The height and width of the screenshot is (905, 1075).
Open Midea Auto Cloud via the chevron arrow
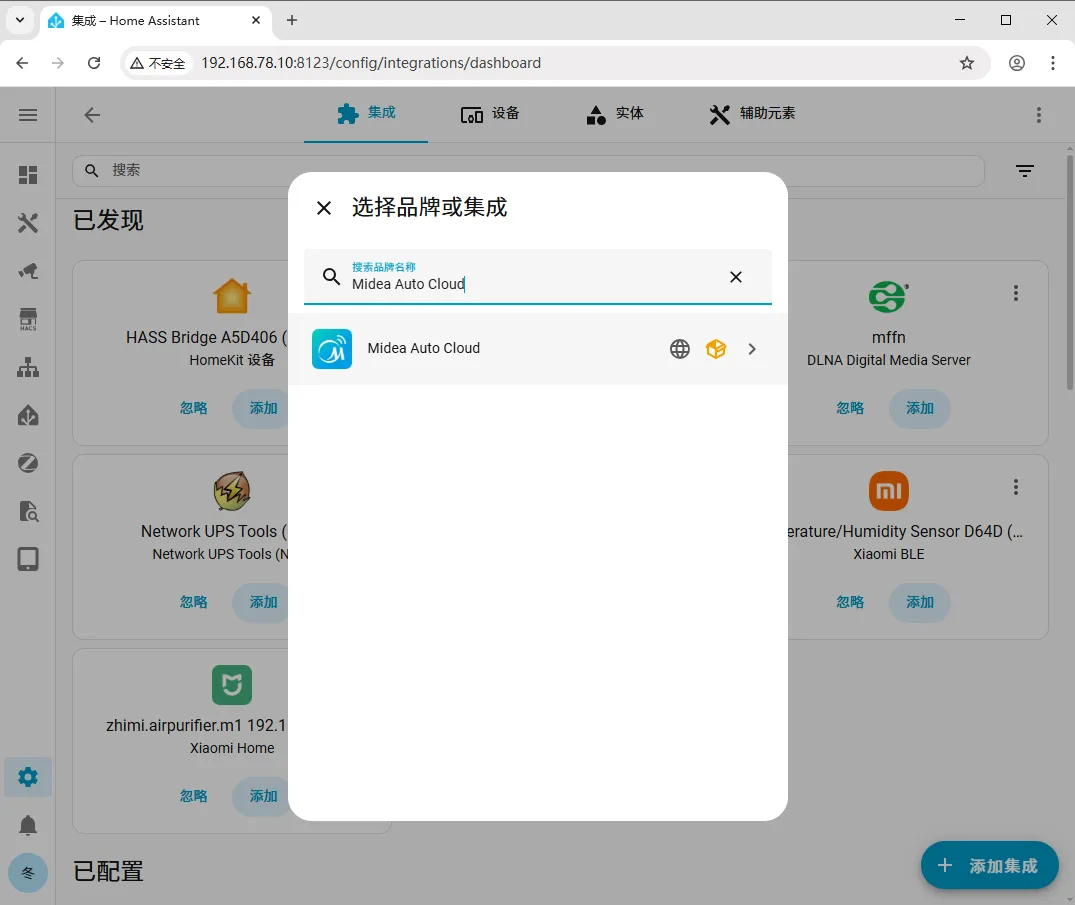tap(752, 349)
